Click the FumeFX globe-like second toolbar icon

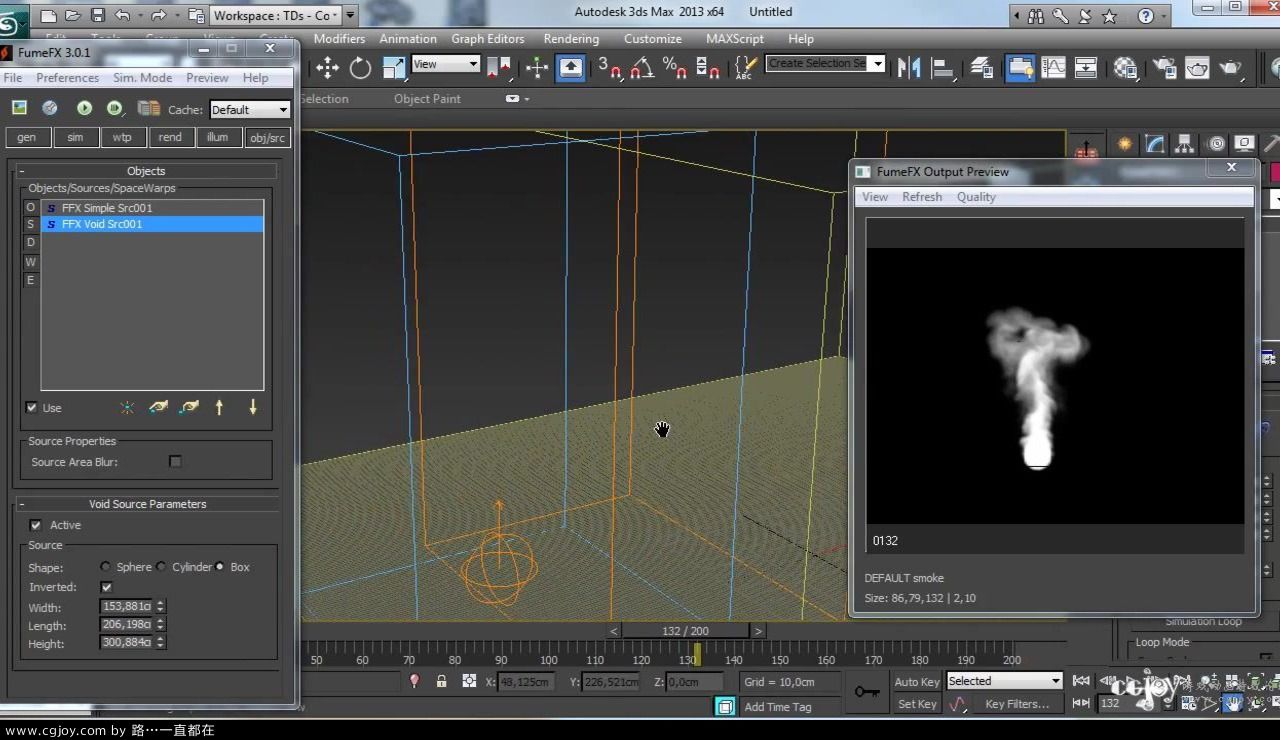pos(50,108)
